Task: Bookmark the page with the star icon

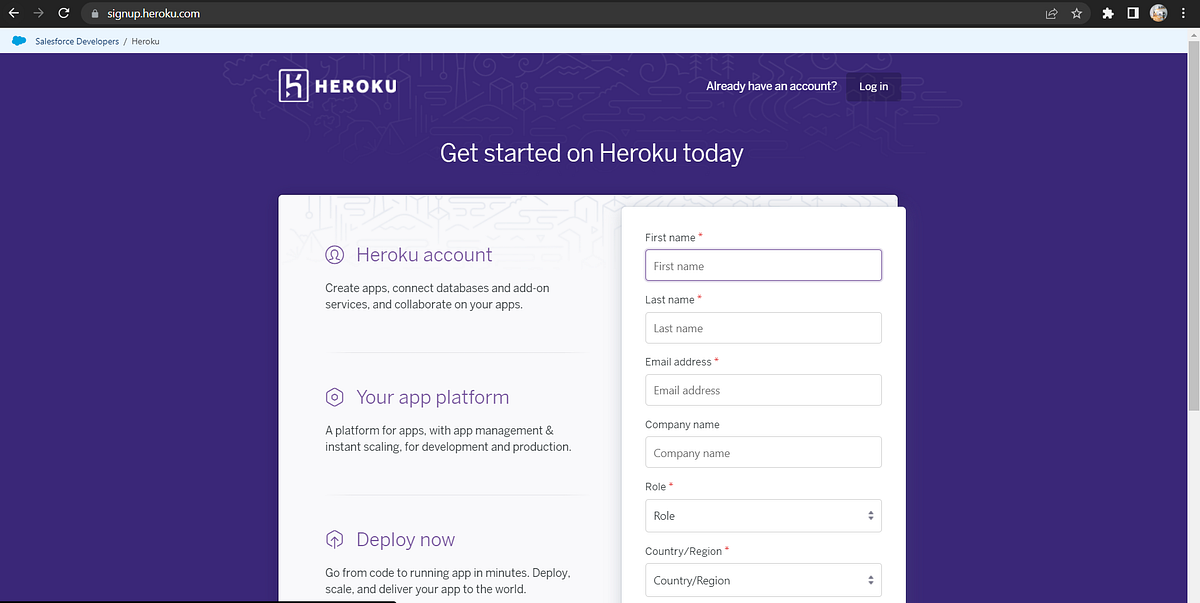Action: tap(1075, 13)
